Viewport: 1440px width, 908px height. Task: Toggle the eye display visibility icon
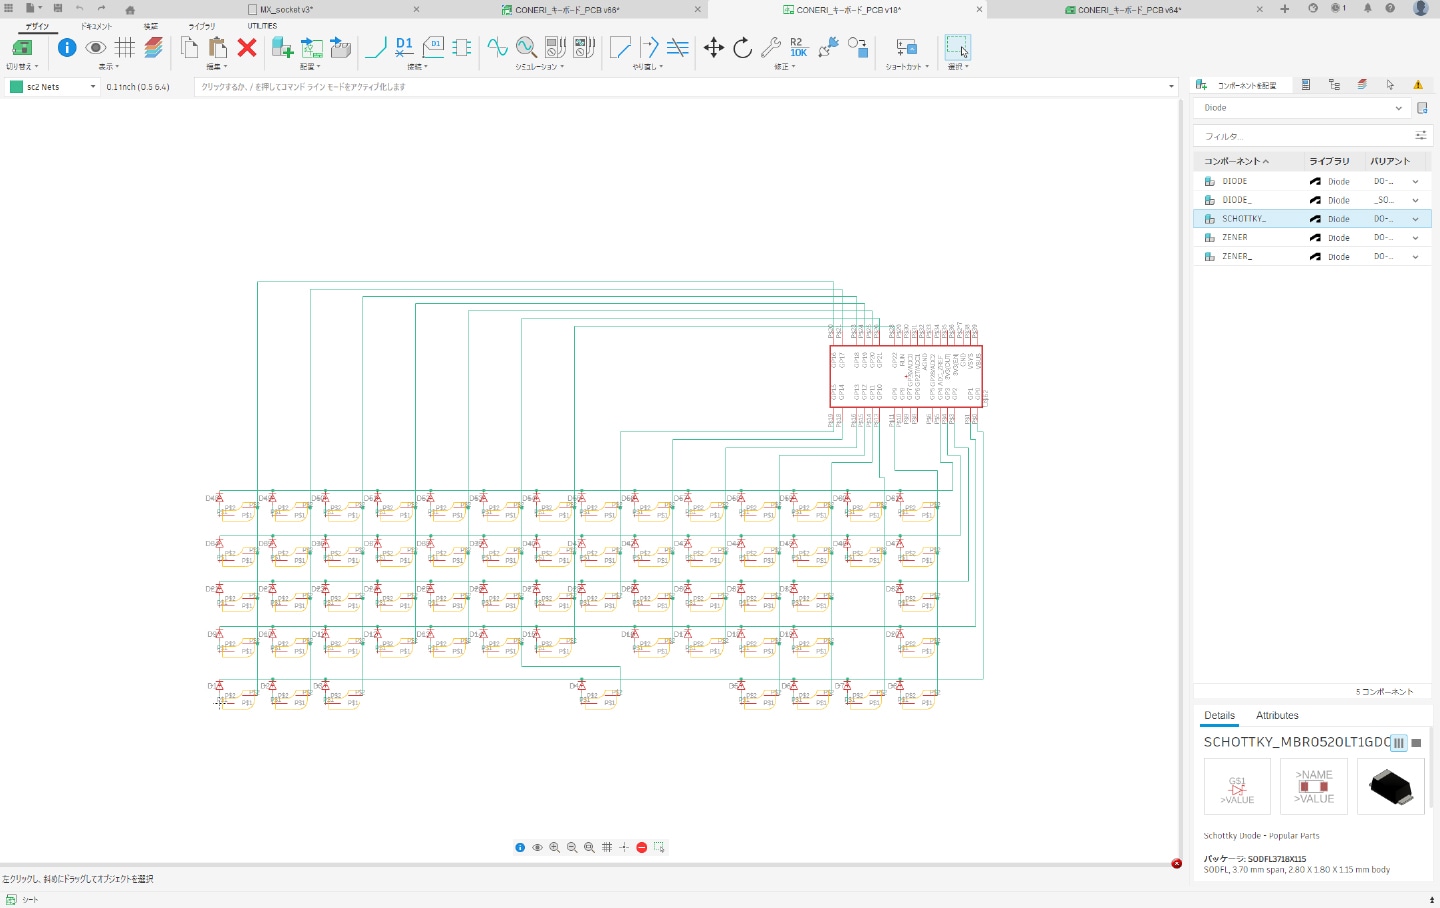pyautogui.click(x=96, y=47)
